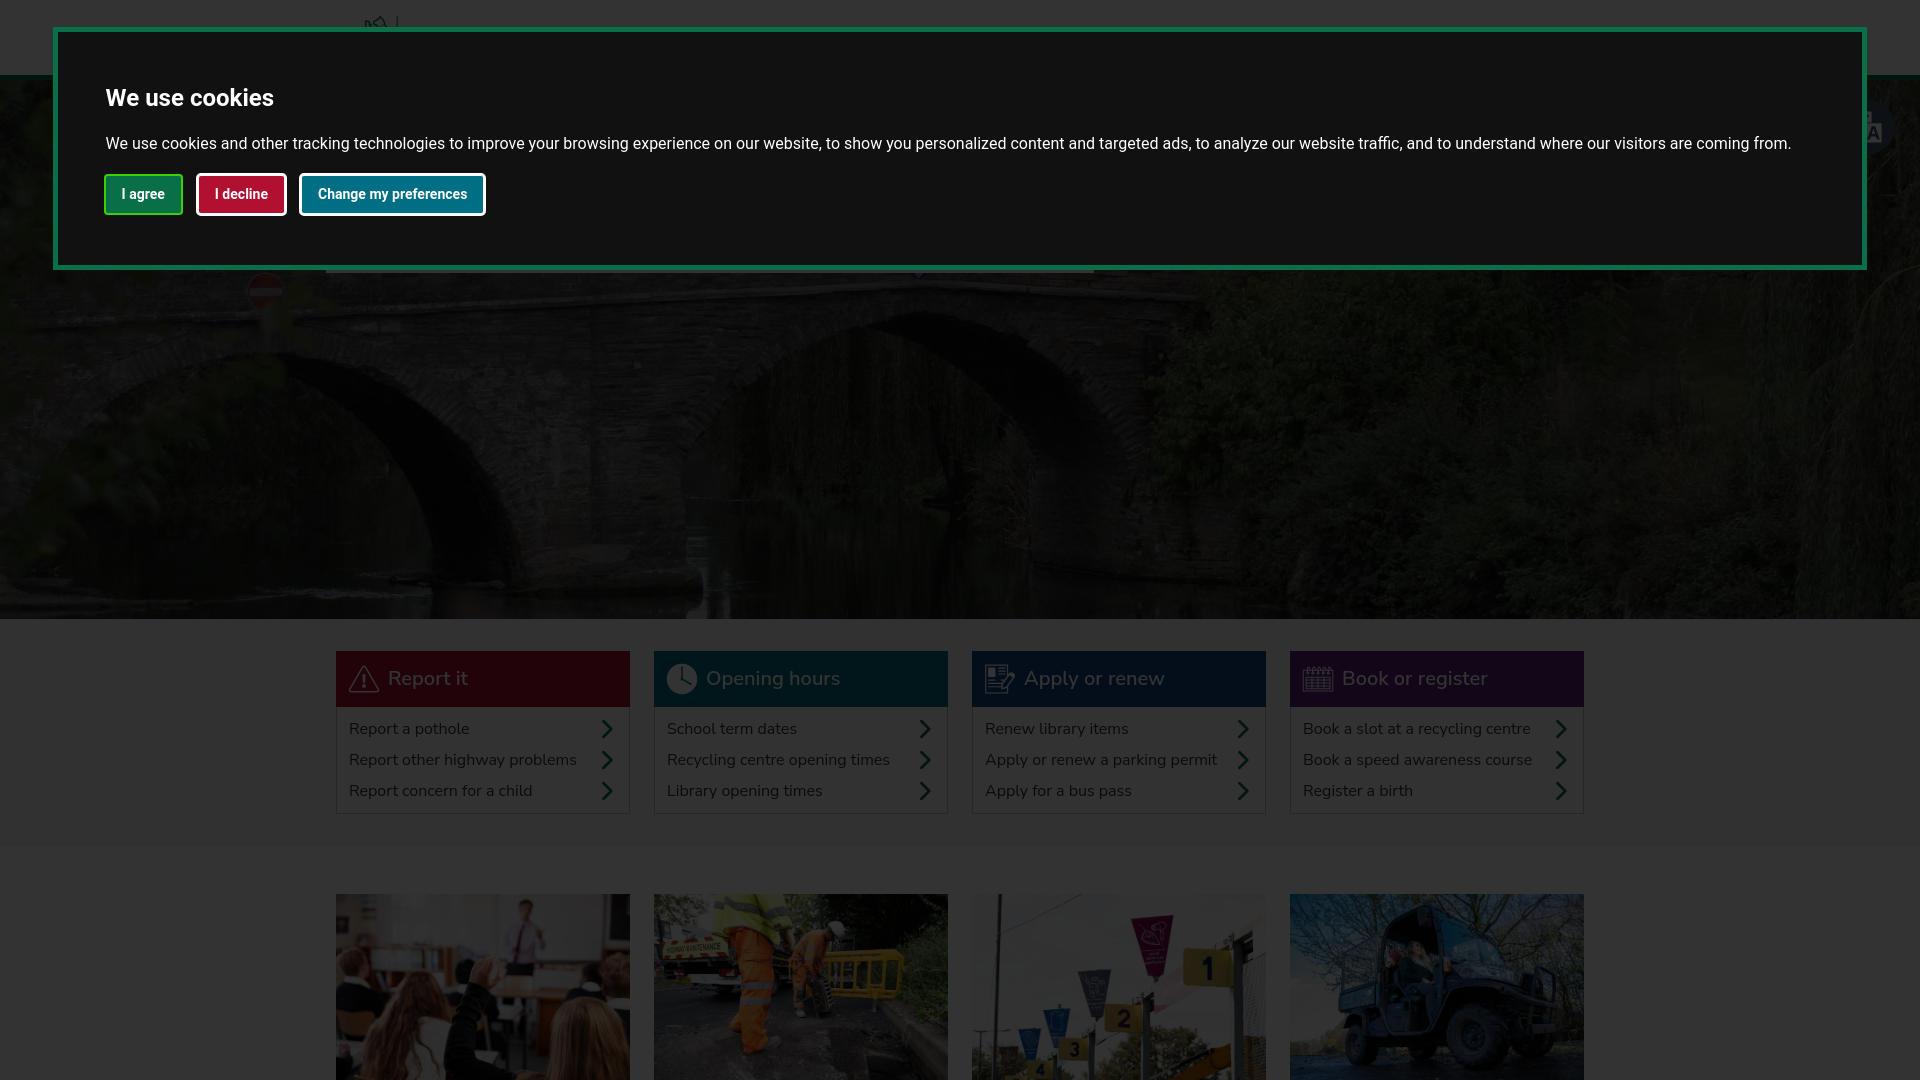Open the Book or register section header
Image resolution: width=1920 pixels, height=1080 pixels.
[x=1437, y=679]
